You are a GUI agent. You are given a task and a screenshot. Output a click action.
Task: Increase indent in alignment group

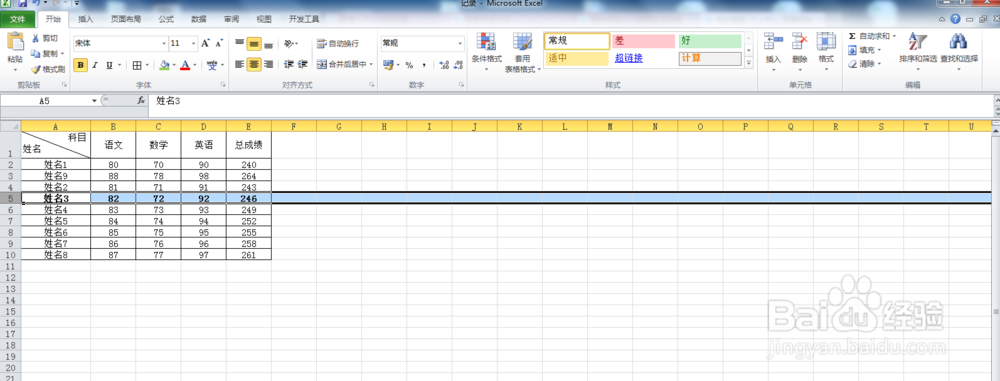[303, 64]
